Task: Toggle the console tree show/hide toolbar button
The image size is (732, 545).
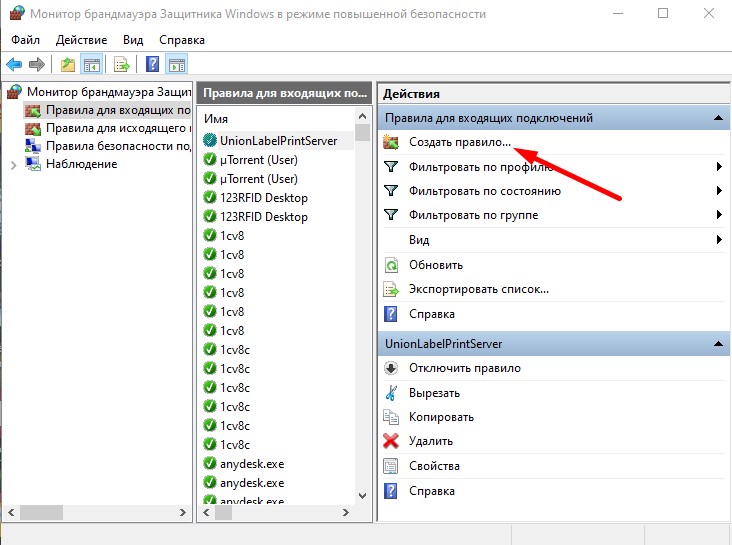Action: tap(92, 65)
